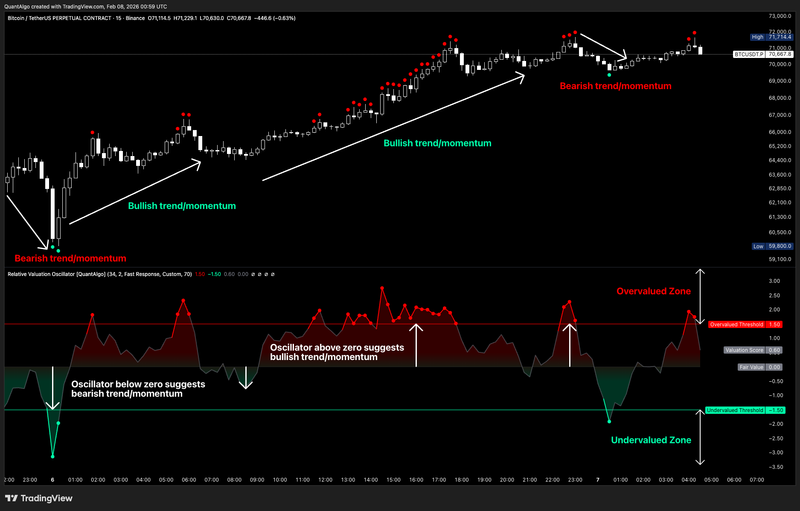The image size is (800, 511).
Task: Click the Overvalued Threshold 1.50 axis label
Action: pyautogui.click(x=745, y=324)
